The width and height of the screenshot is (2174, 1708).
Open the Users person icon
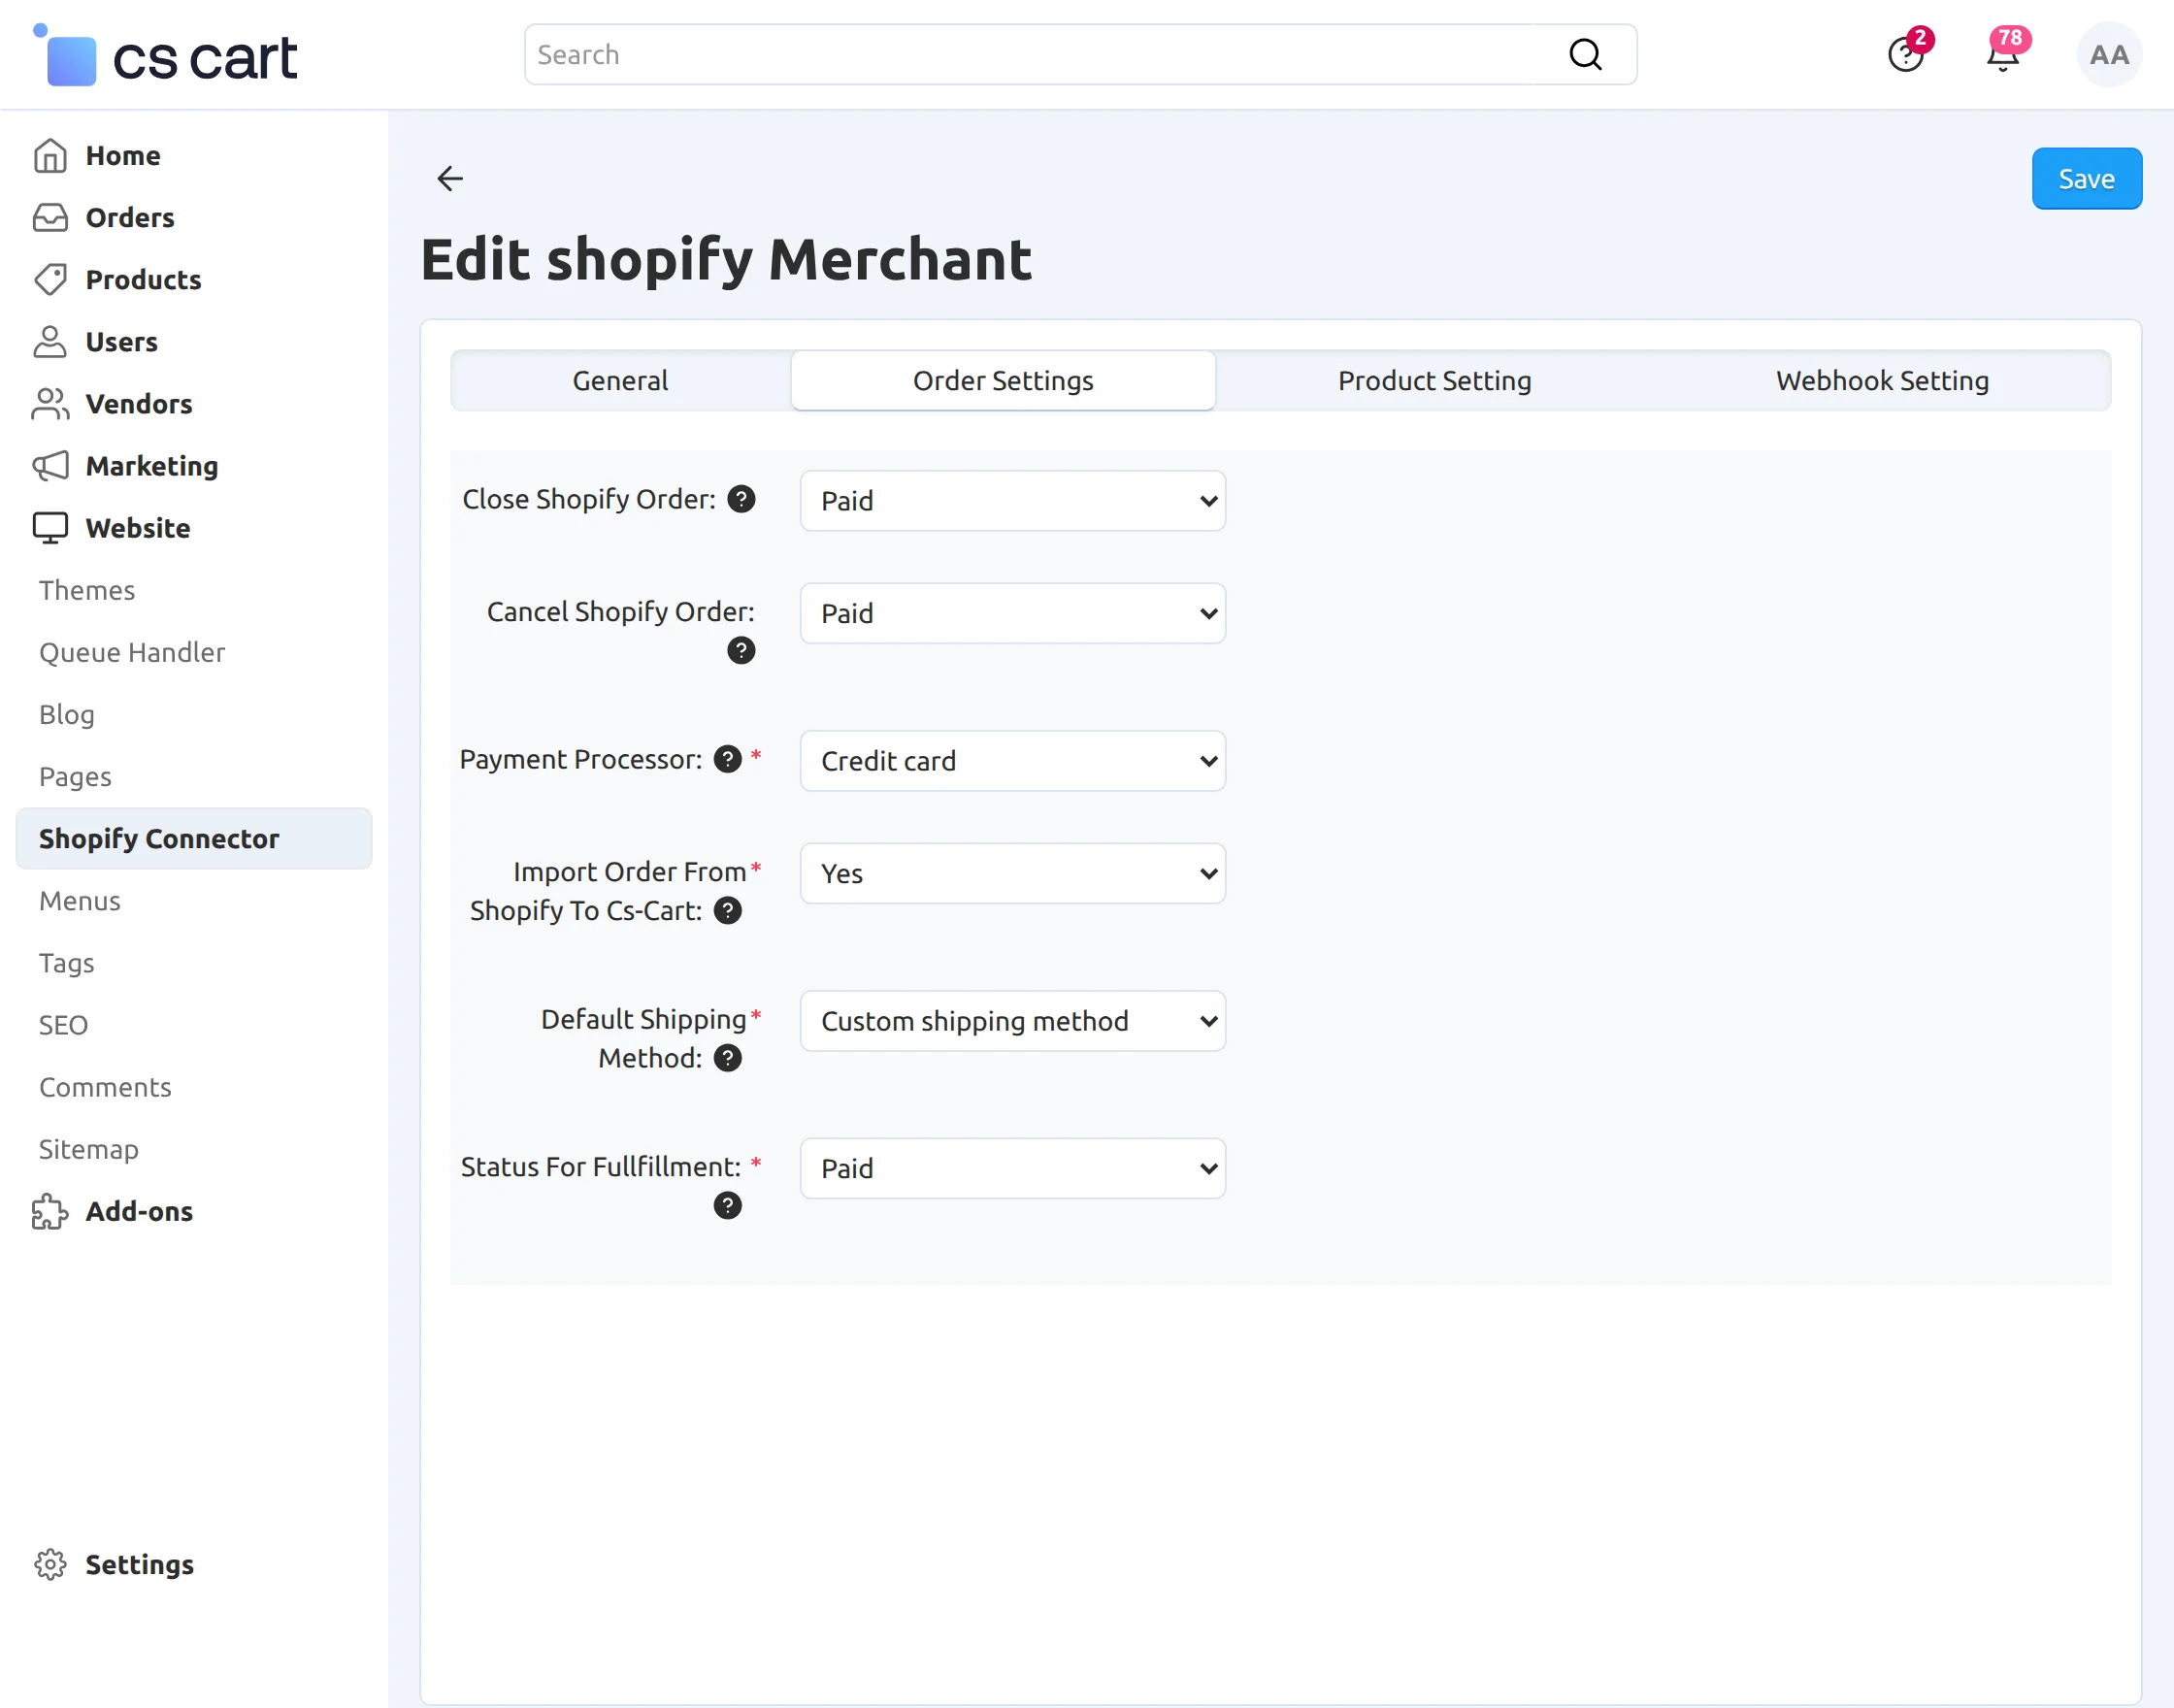click(x=51, y=341)
